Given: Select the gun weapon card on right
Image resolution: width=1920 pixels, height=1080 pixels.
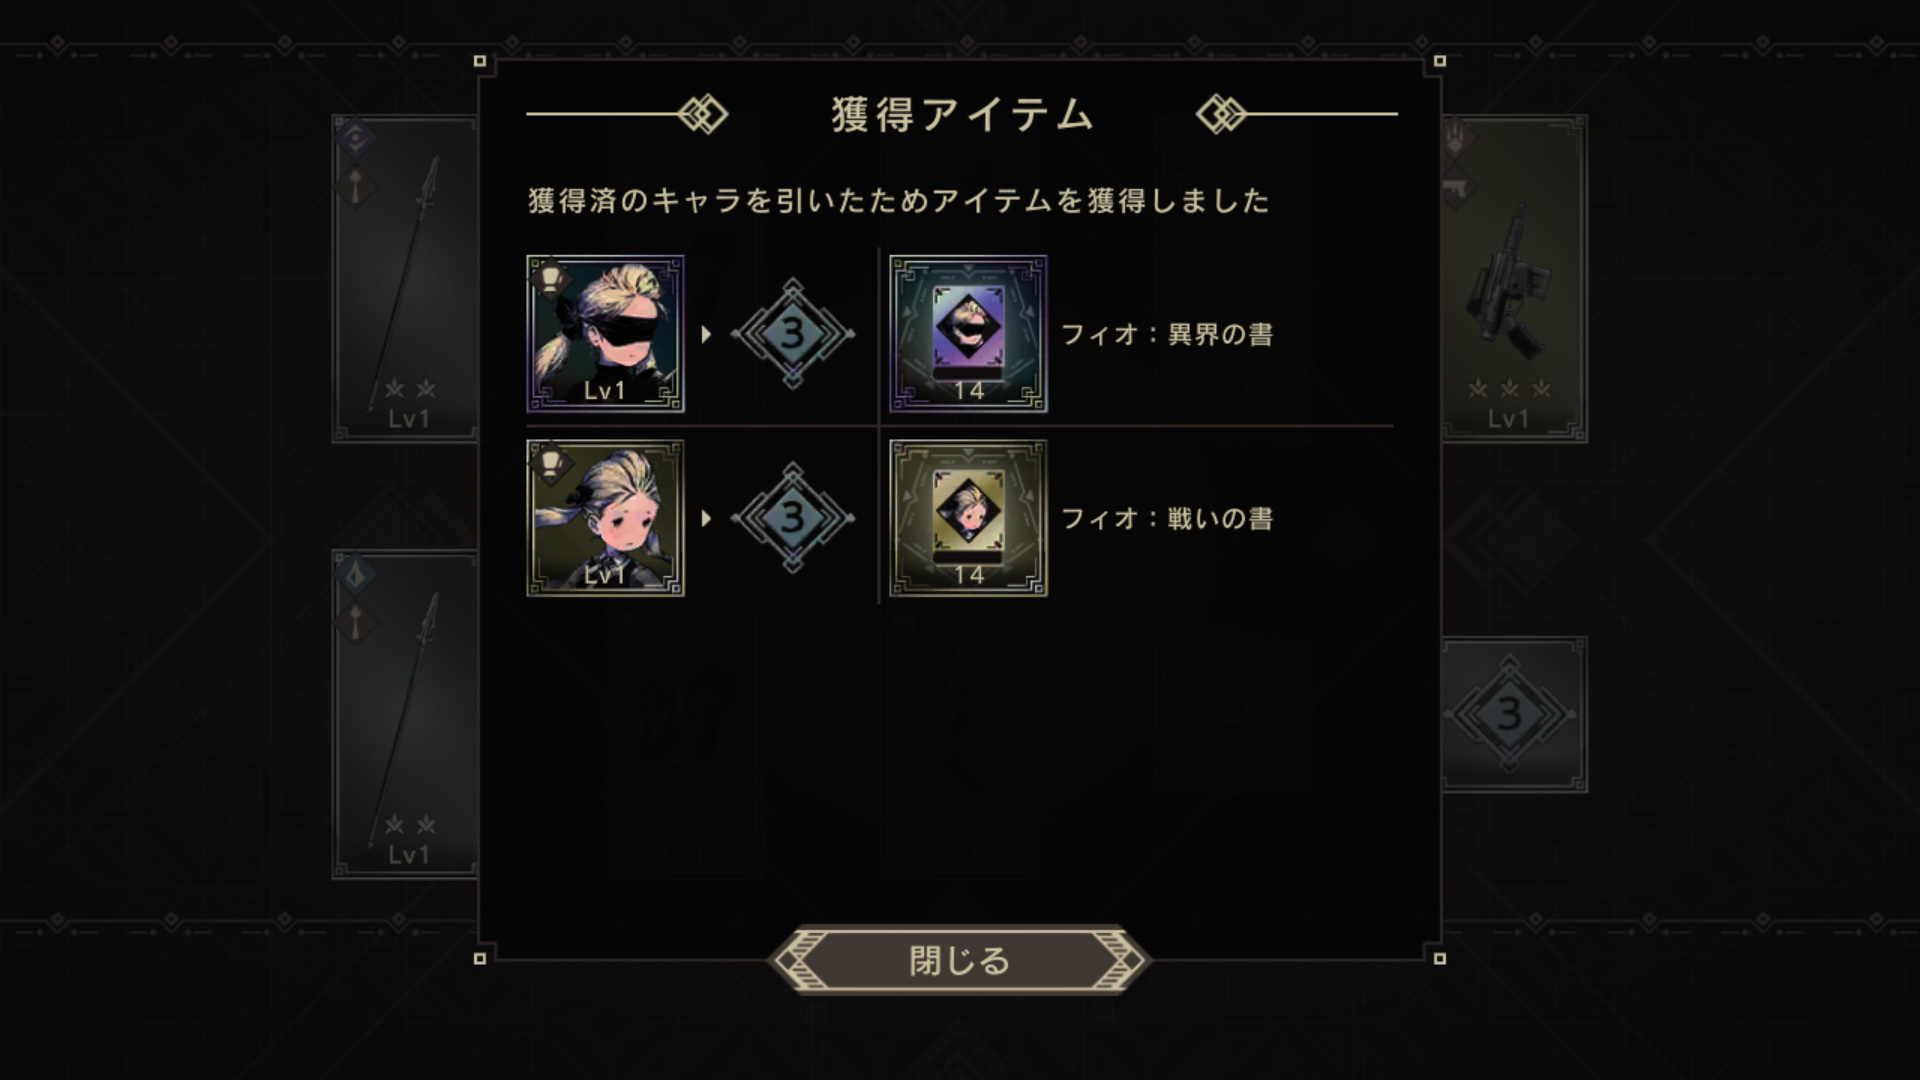Looking at the screenshot, I should point(1514,279).
